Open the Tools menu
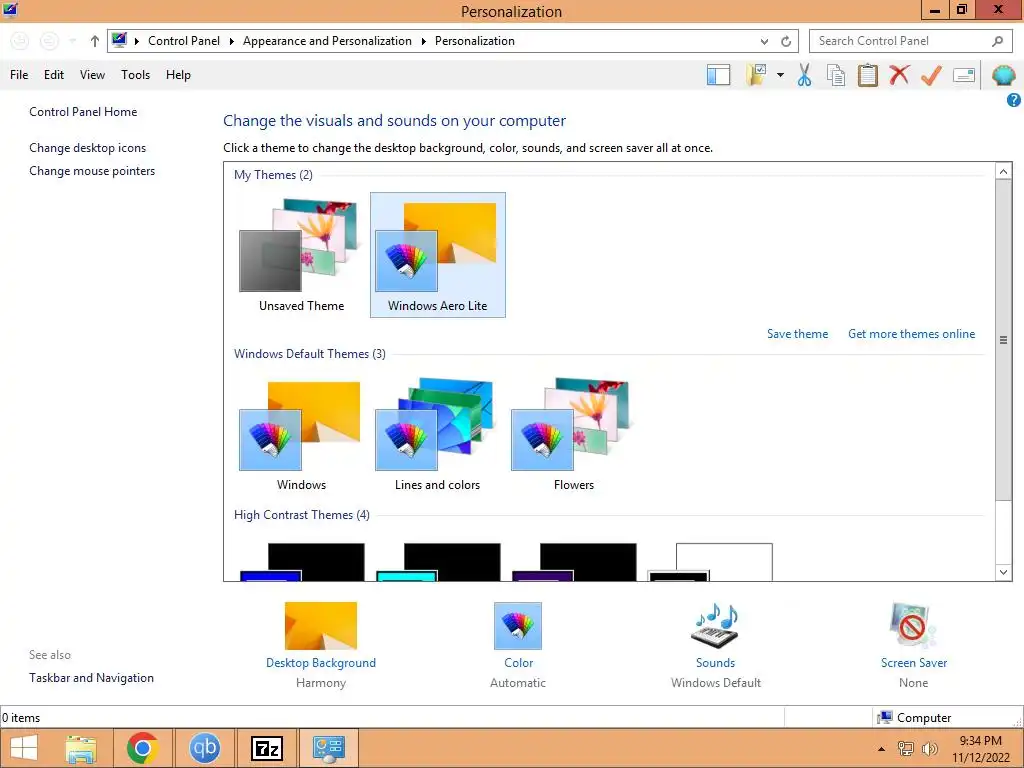1024x768 pixels. (x=135, y=75)
